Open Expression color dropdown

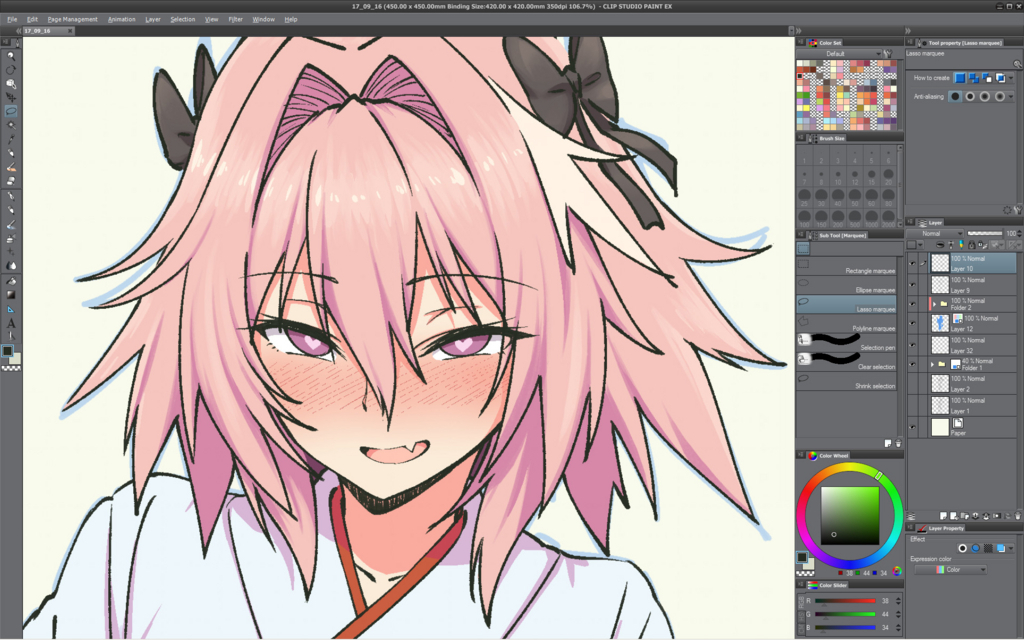click(x=950, y=569)
